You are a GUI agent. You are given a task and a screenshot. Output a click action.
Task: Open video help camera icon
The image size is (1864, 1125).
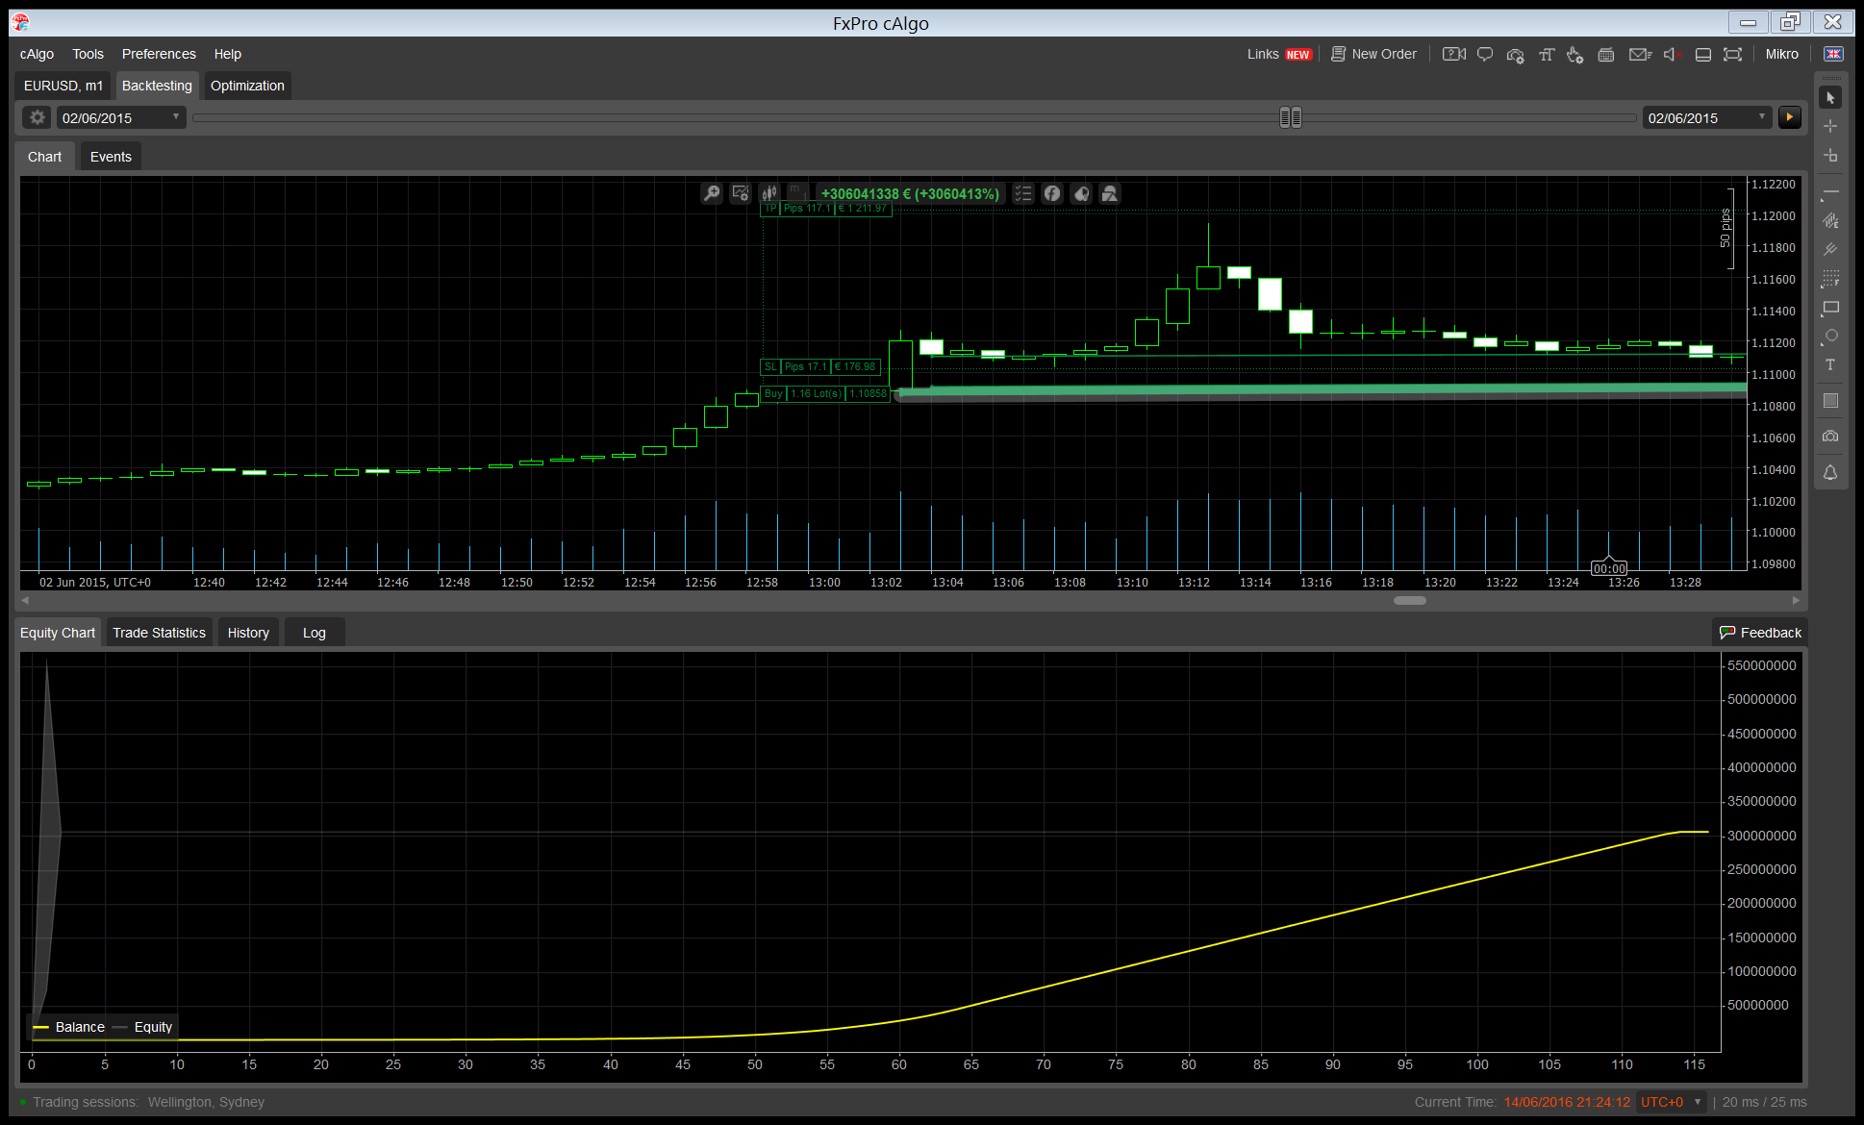click(1454, 54)
